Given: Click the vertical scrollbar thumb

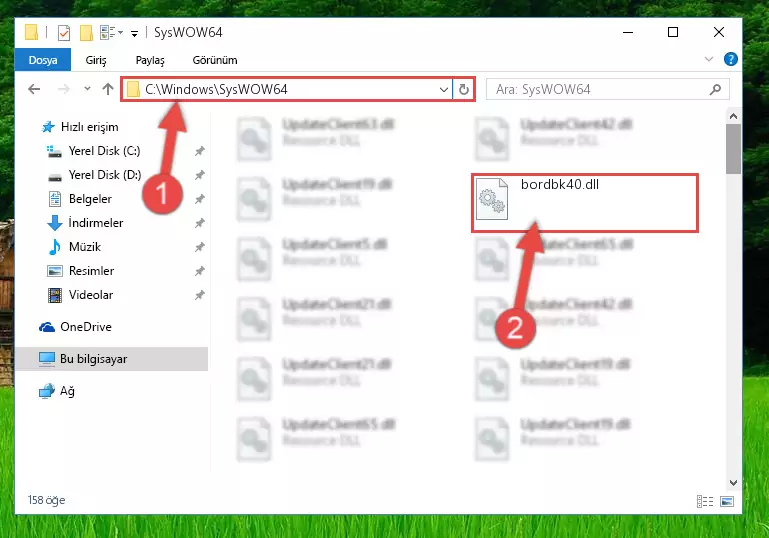Looking at the screenshot, I should tap(733, 149).
